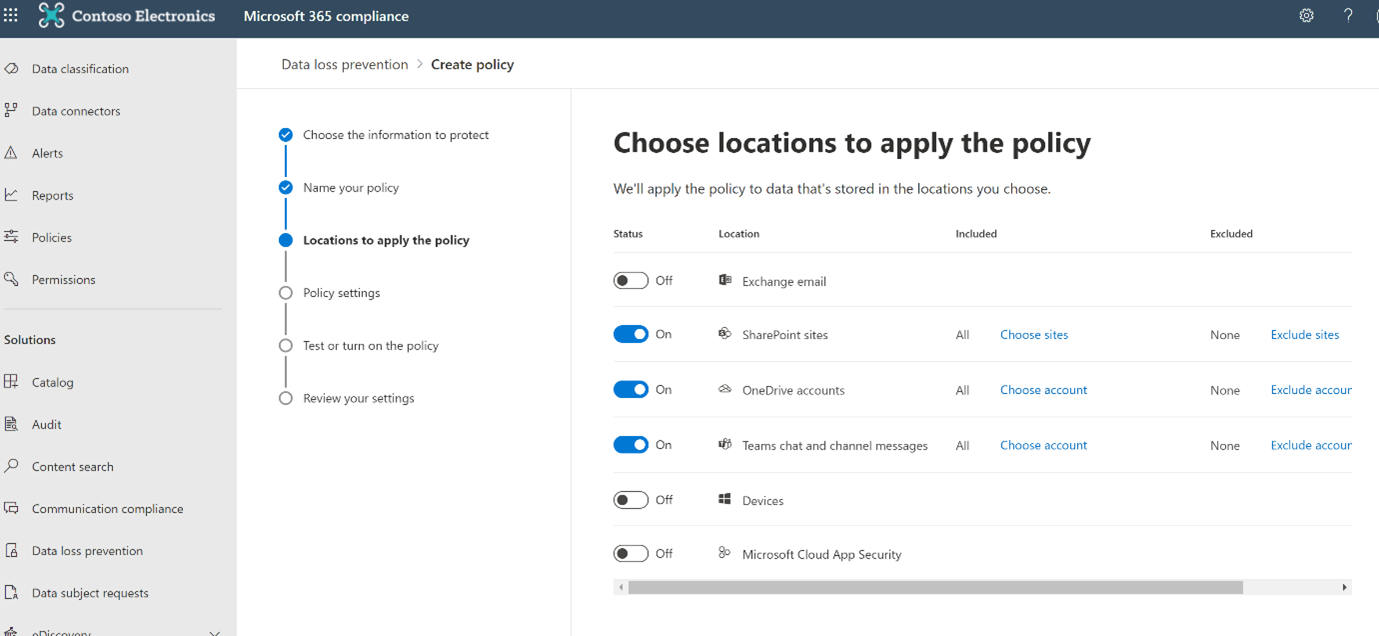Disable the Teams chat and channel messages toggle
Screen dimensions: 1379x636
click(x=631, y=445)
